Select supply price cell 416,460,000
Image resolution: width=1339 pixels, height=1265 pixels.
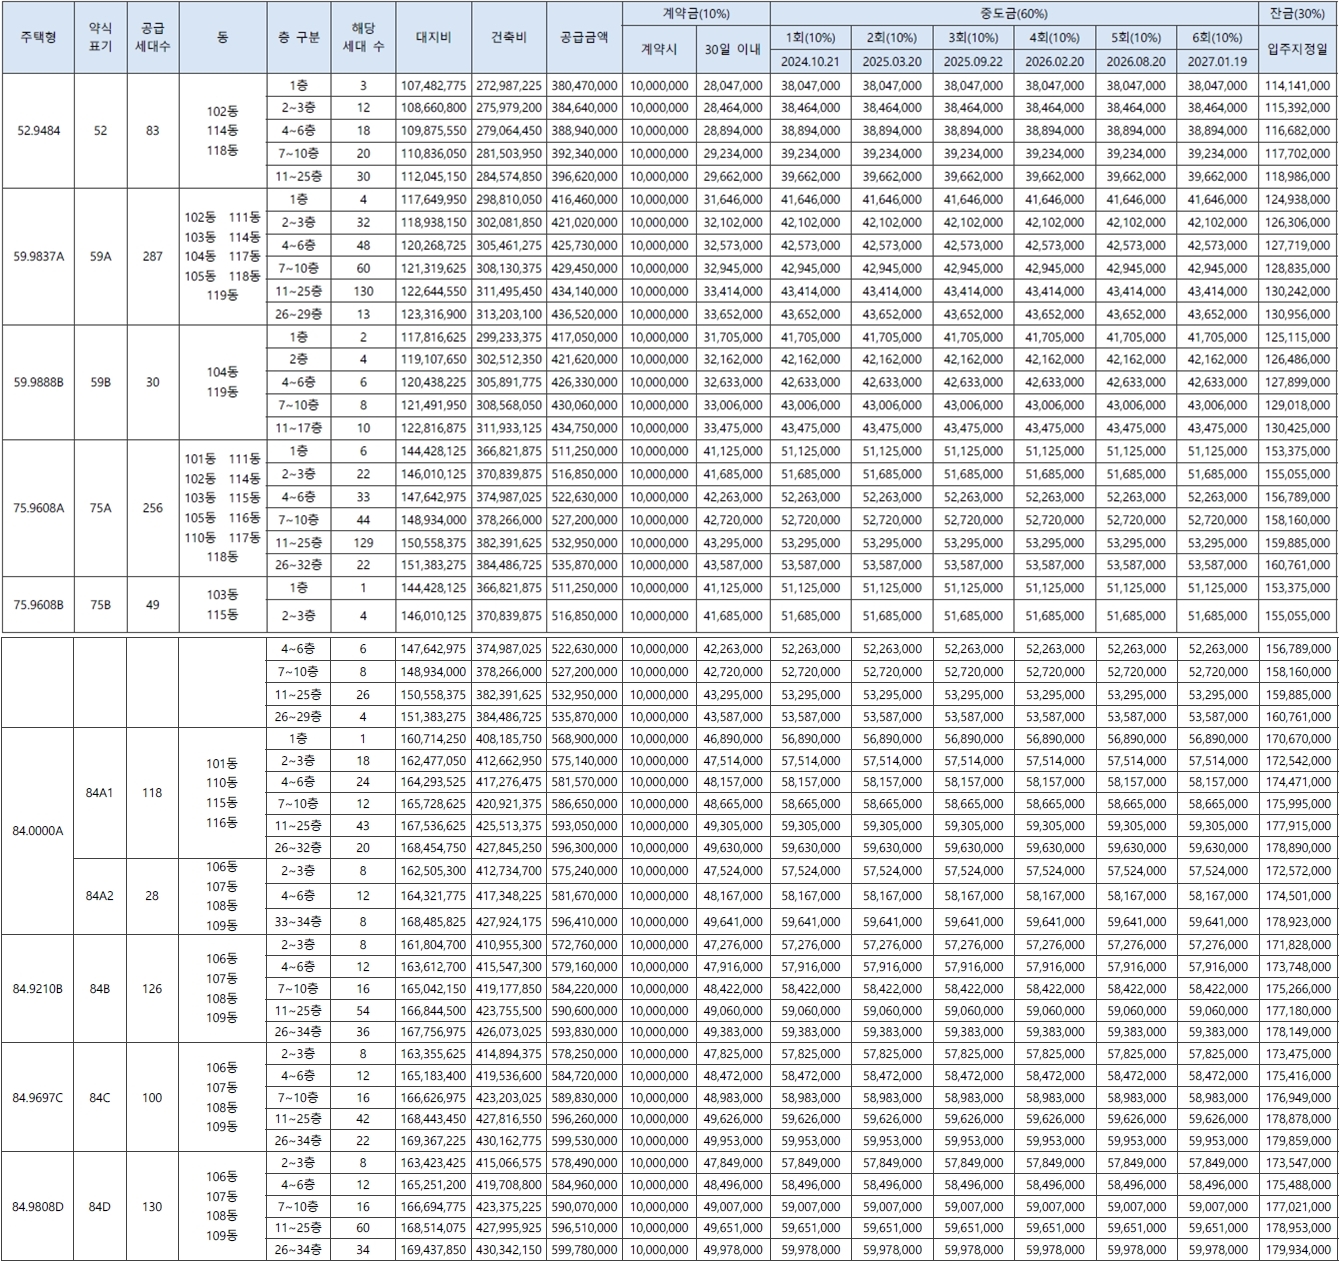point(583,199)
